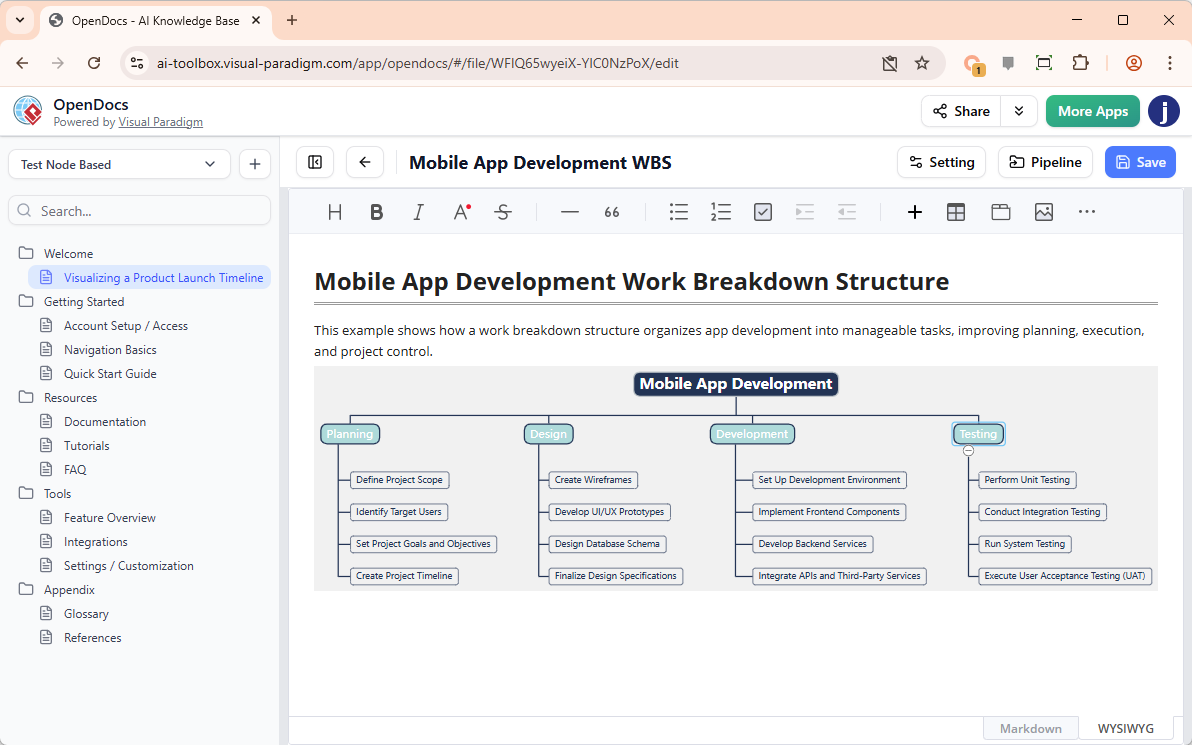Insert a task list checkbox item
Image resolution: width=1192 pixels, height=745 pixels.
tap(763, 212)
